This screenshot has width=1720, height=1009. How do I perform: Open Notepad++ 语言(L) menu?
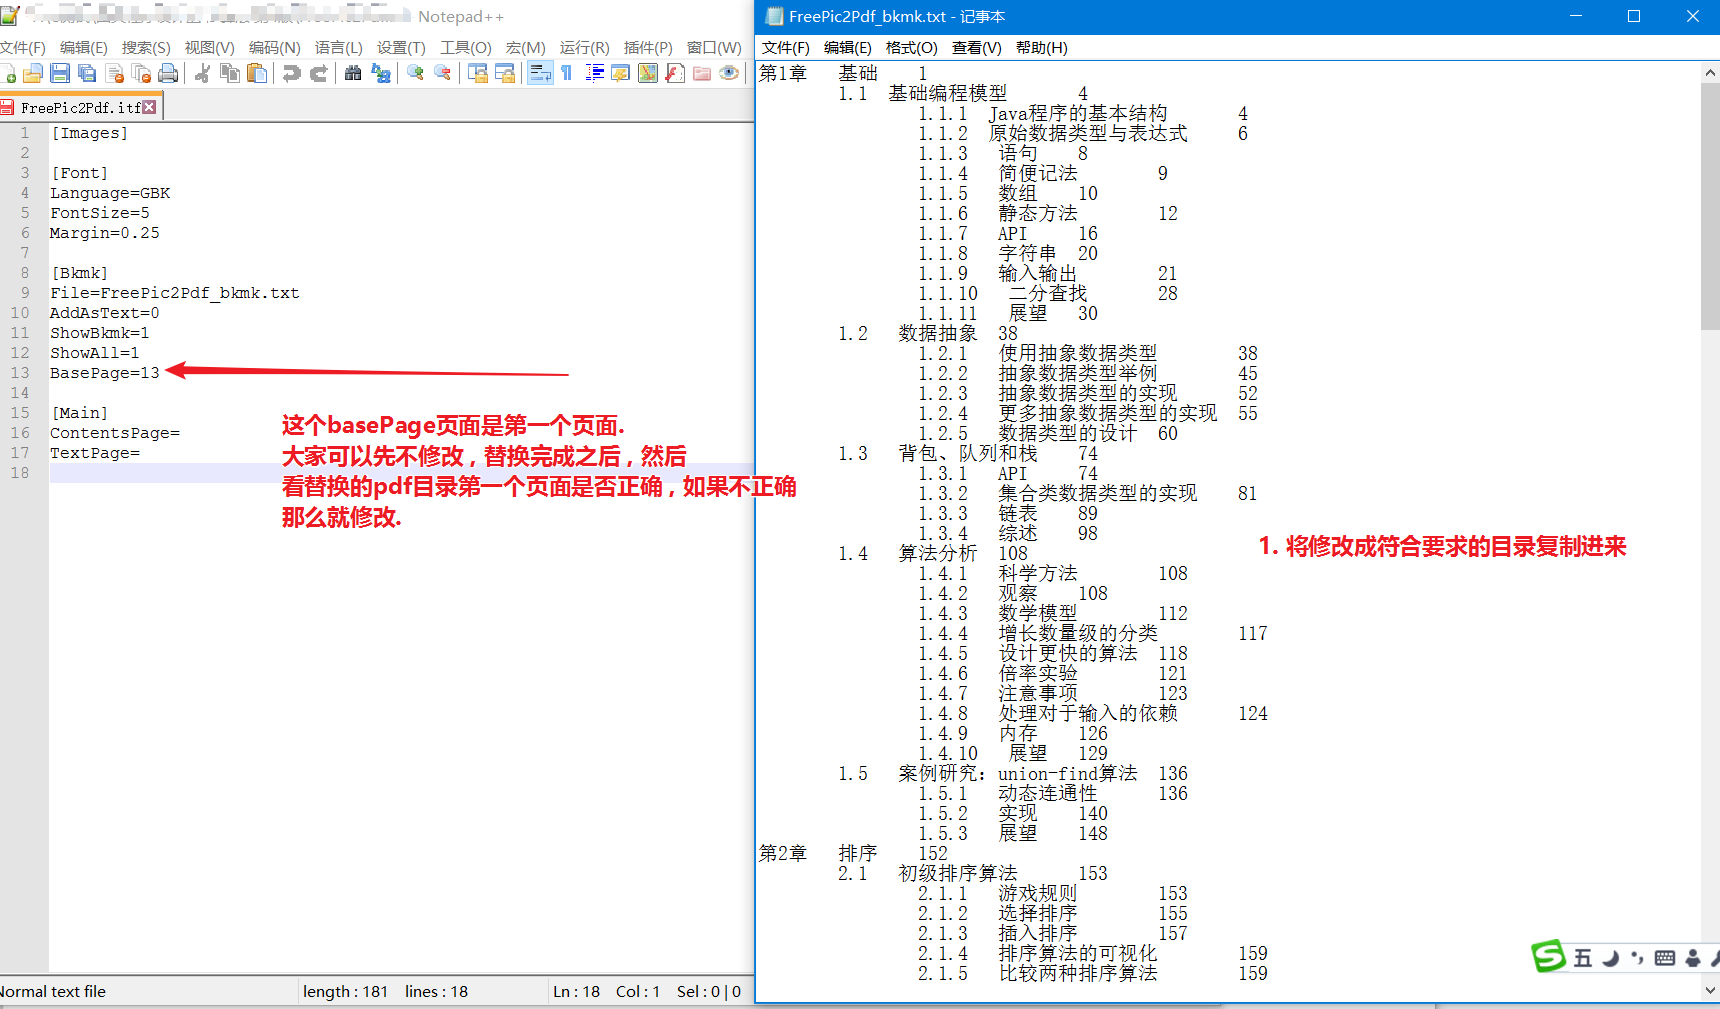pos(338,47)
